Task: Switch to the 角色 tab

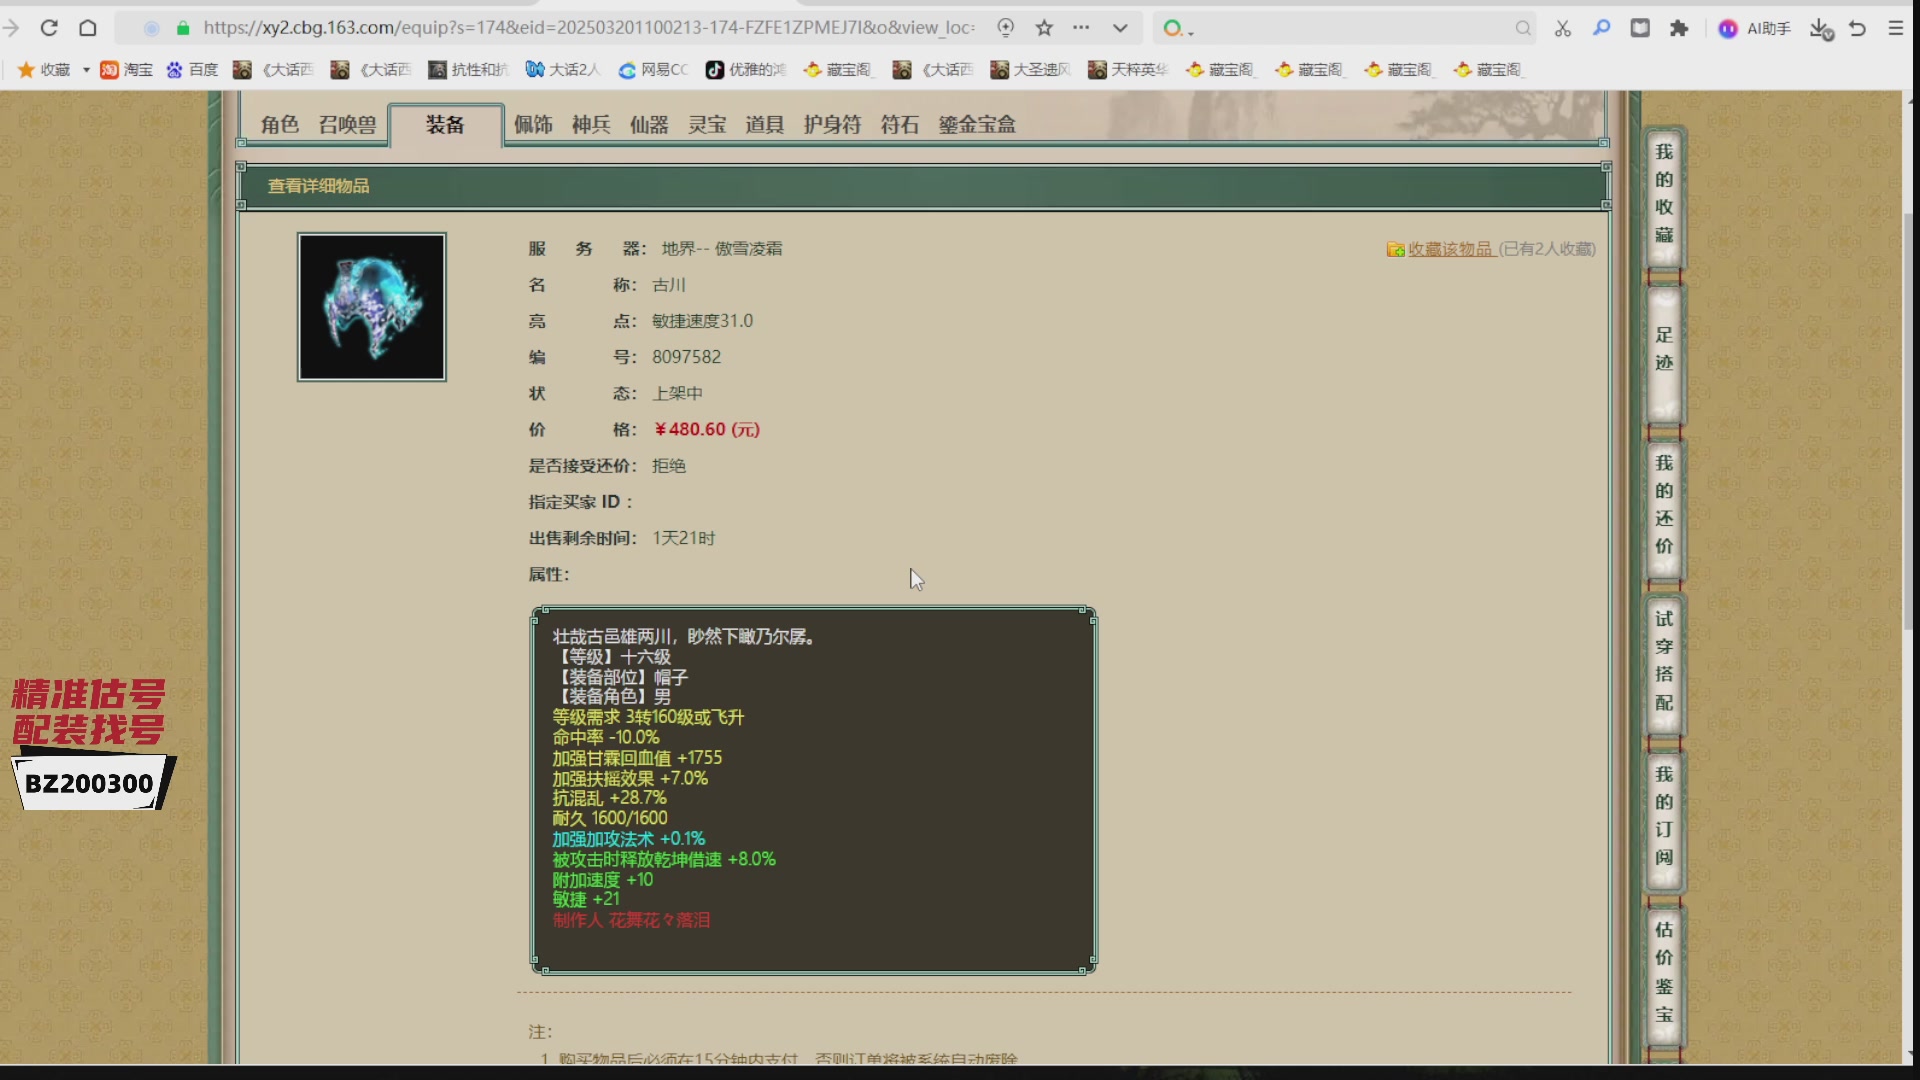Action: point(280,124)
